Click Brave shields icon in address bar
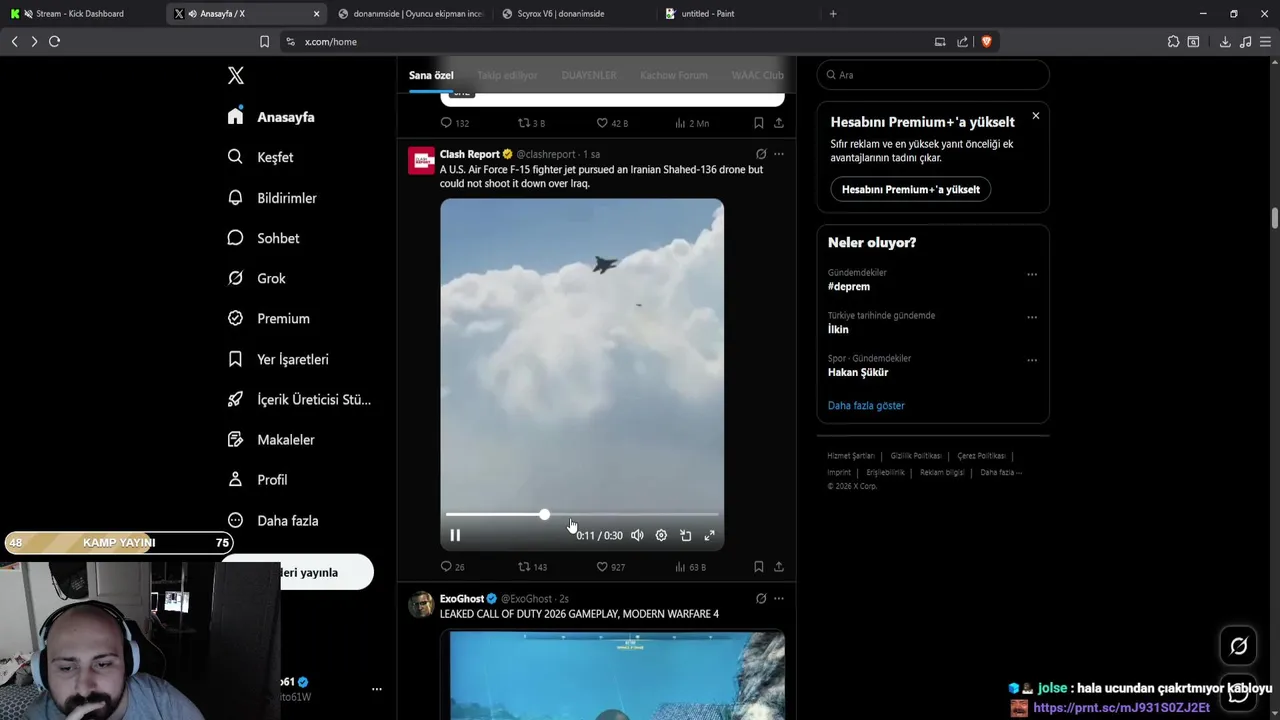Viewport: 1280px width, 720px height. pos(986,41)
